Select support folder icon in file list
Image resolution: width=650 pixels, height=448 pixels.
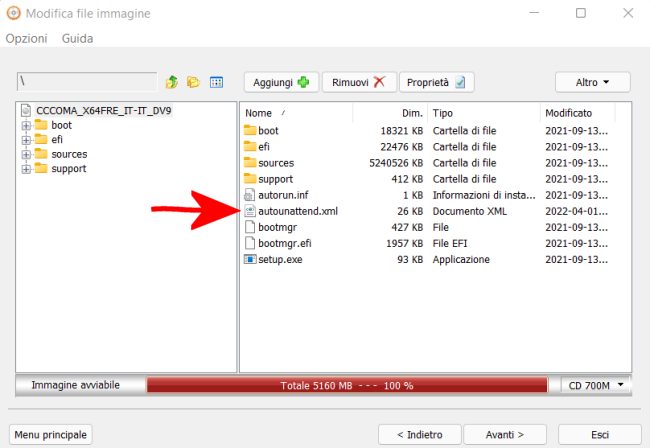point(250,179)
